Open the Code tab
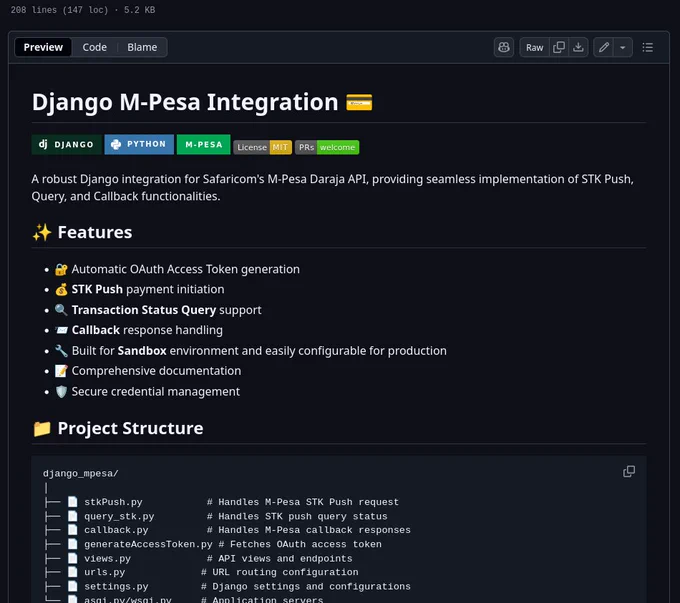This screenshot has height=603, width=680. pos(95,47)
